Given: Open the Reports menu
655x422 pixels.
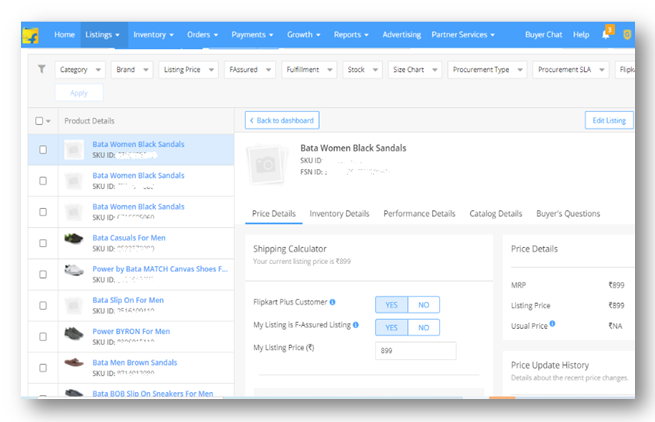Looking at the screenshot, I should tap(351, 35).
